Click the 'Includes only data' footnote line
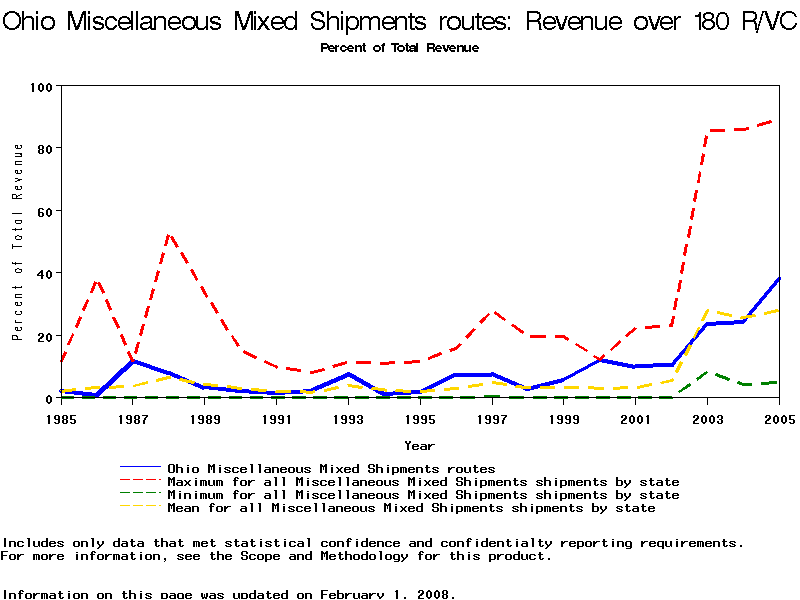The width and height of the screenshot is (800, 600). [372, 543]
